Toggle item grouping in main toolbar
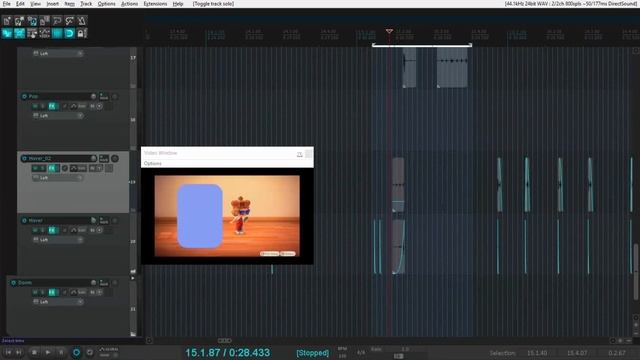 pos(19,33)
